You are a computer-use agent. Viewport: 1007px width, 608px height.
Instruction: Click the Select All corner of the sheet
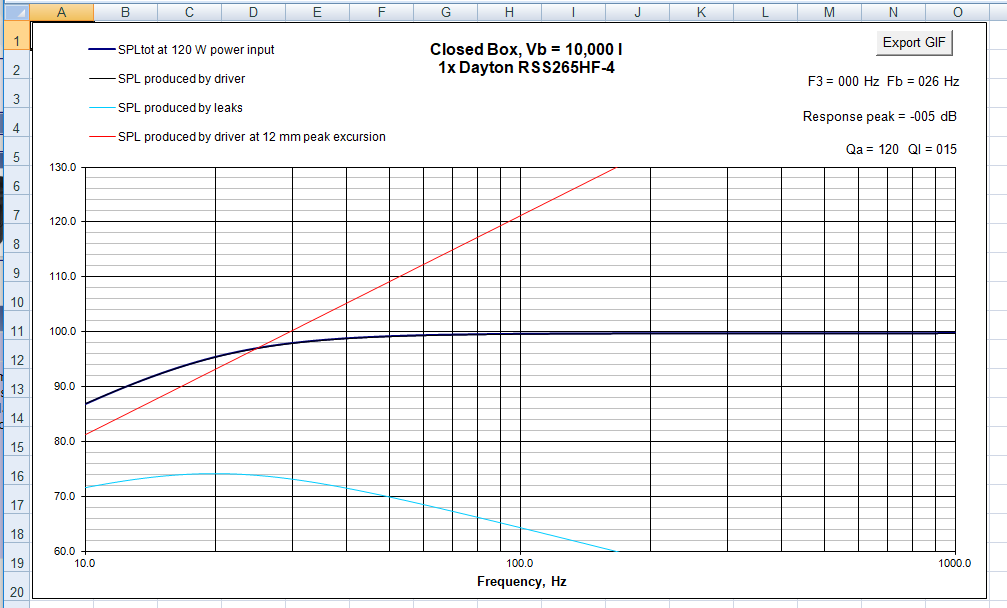click(x=16, y=12)
